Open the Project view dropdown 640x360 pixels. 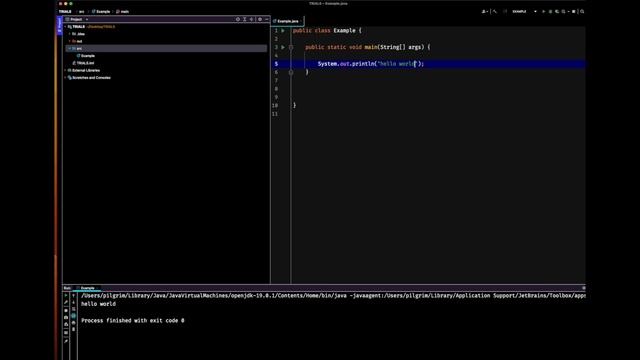(87, 19)
